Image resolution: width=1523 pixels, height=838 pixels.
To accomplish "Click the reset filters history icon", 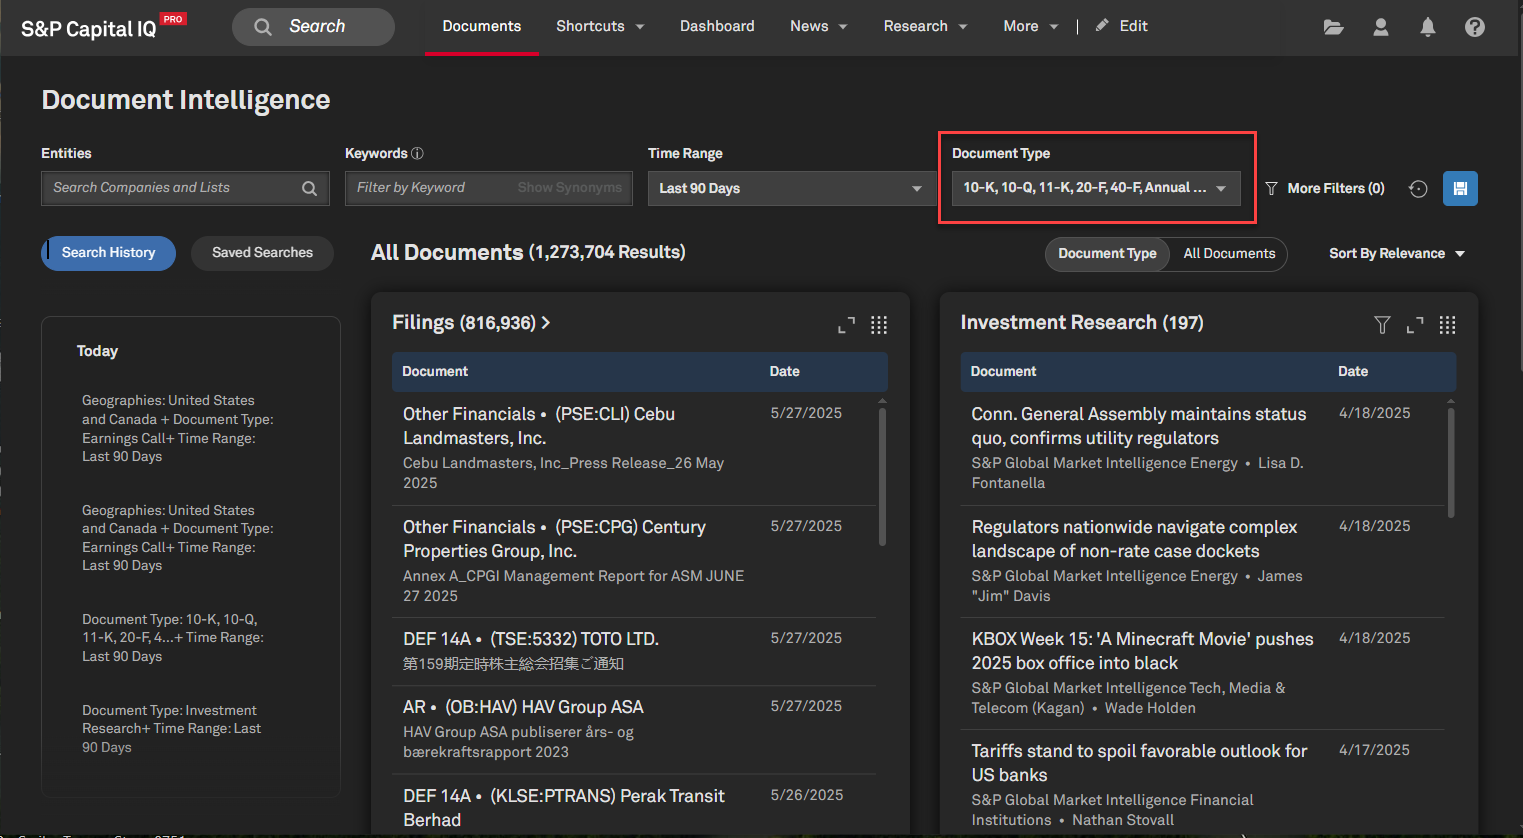I will click(x=1418, y=188).
